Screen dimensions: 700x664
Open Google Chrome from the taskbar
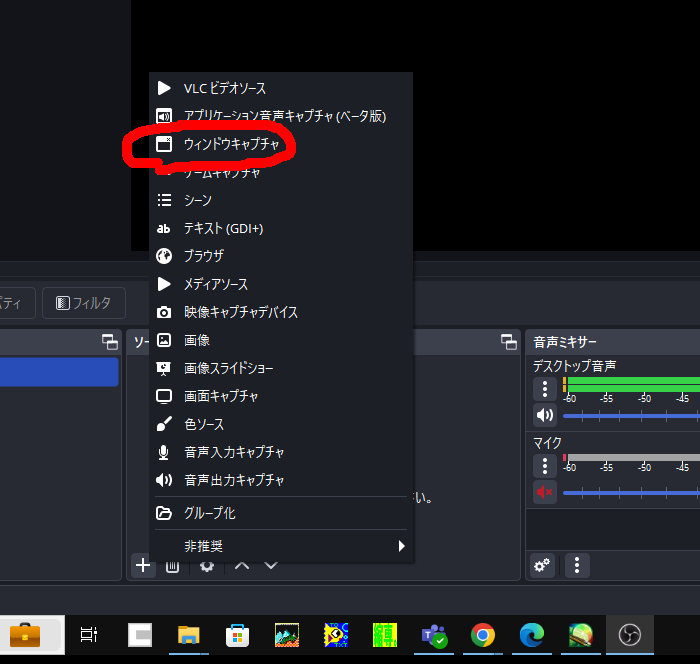tap(483, 635)
